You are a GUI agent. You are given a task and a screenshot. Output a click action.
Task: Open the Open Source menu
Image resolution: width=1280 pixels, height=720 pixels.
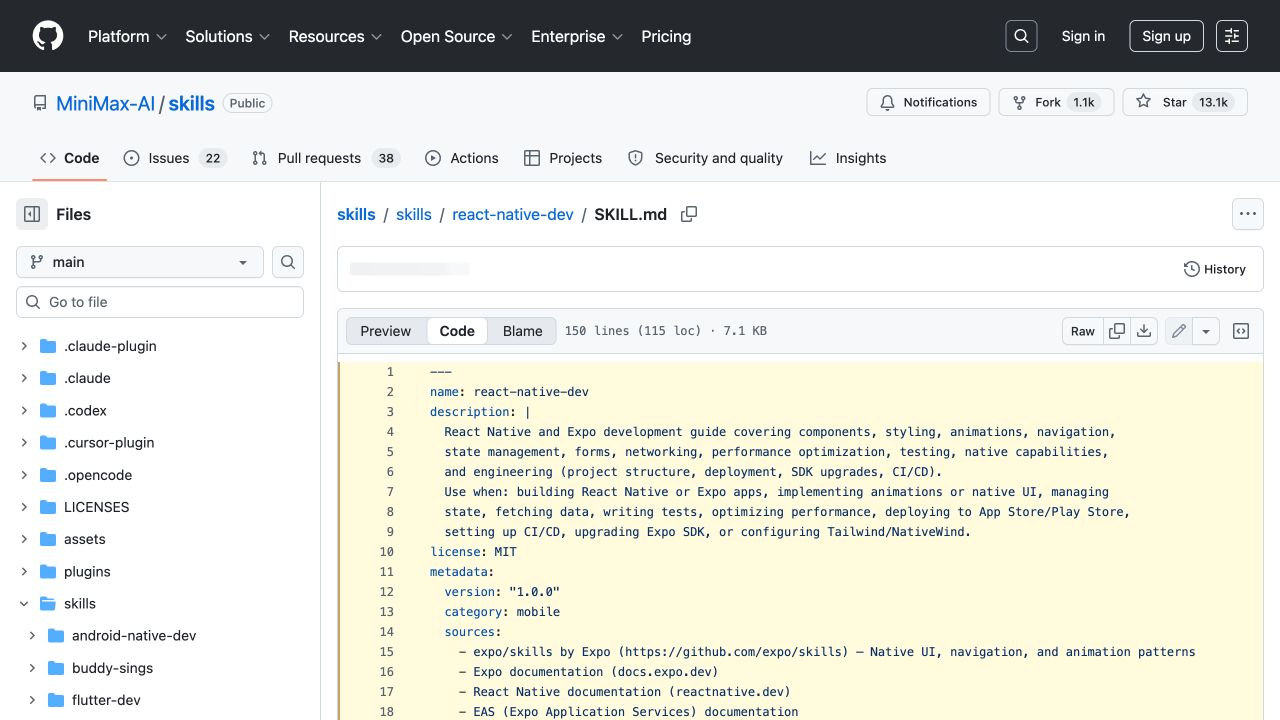click(x=457, y=36)
